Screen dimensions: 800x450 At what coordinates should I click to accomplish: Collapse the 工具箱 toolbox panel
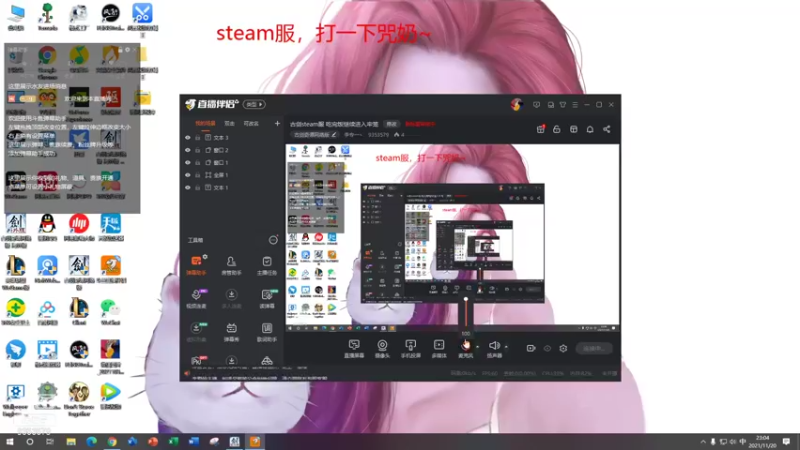tap(273, 240)
